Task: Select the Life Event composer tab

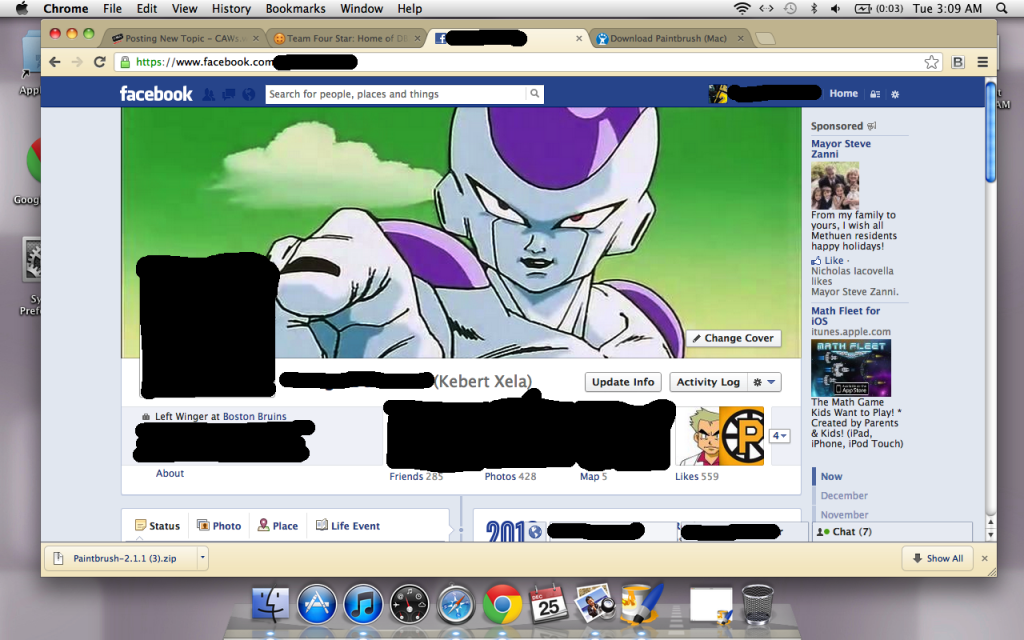Action: point(347,526)
